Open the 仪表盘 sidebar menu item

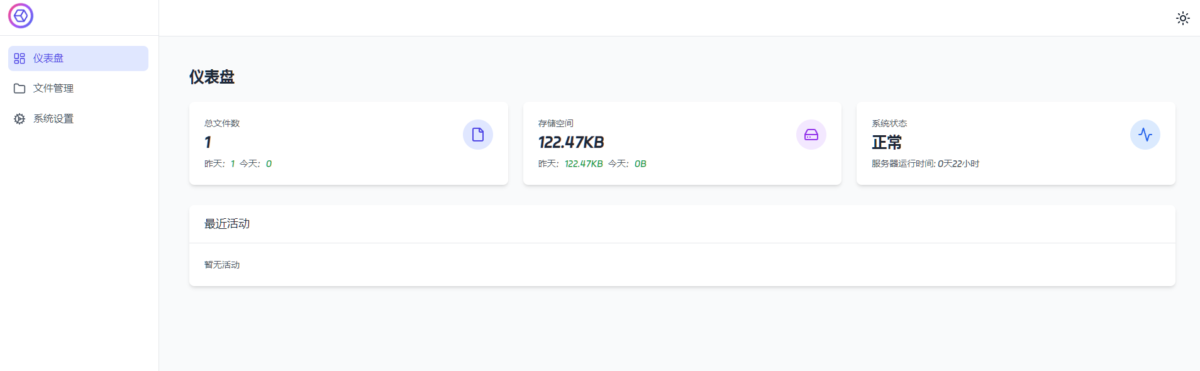point(78,58)
